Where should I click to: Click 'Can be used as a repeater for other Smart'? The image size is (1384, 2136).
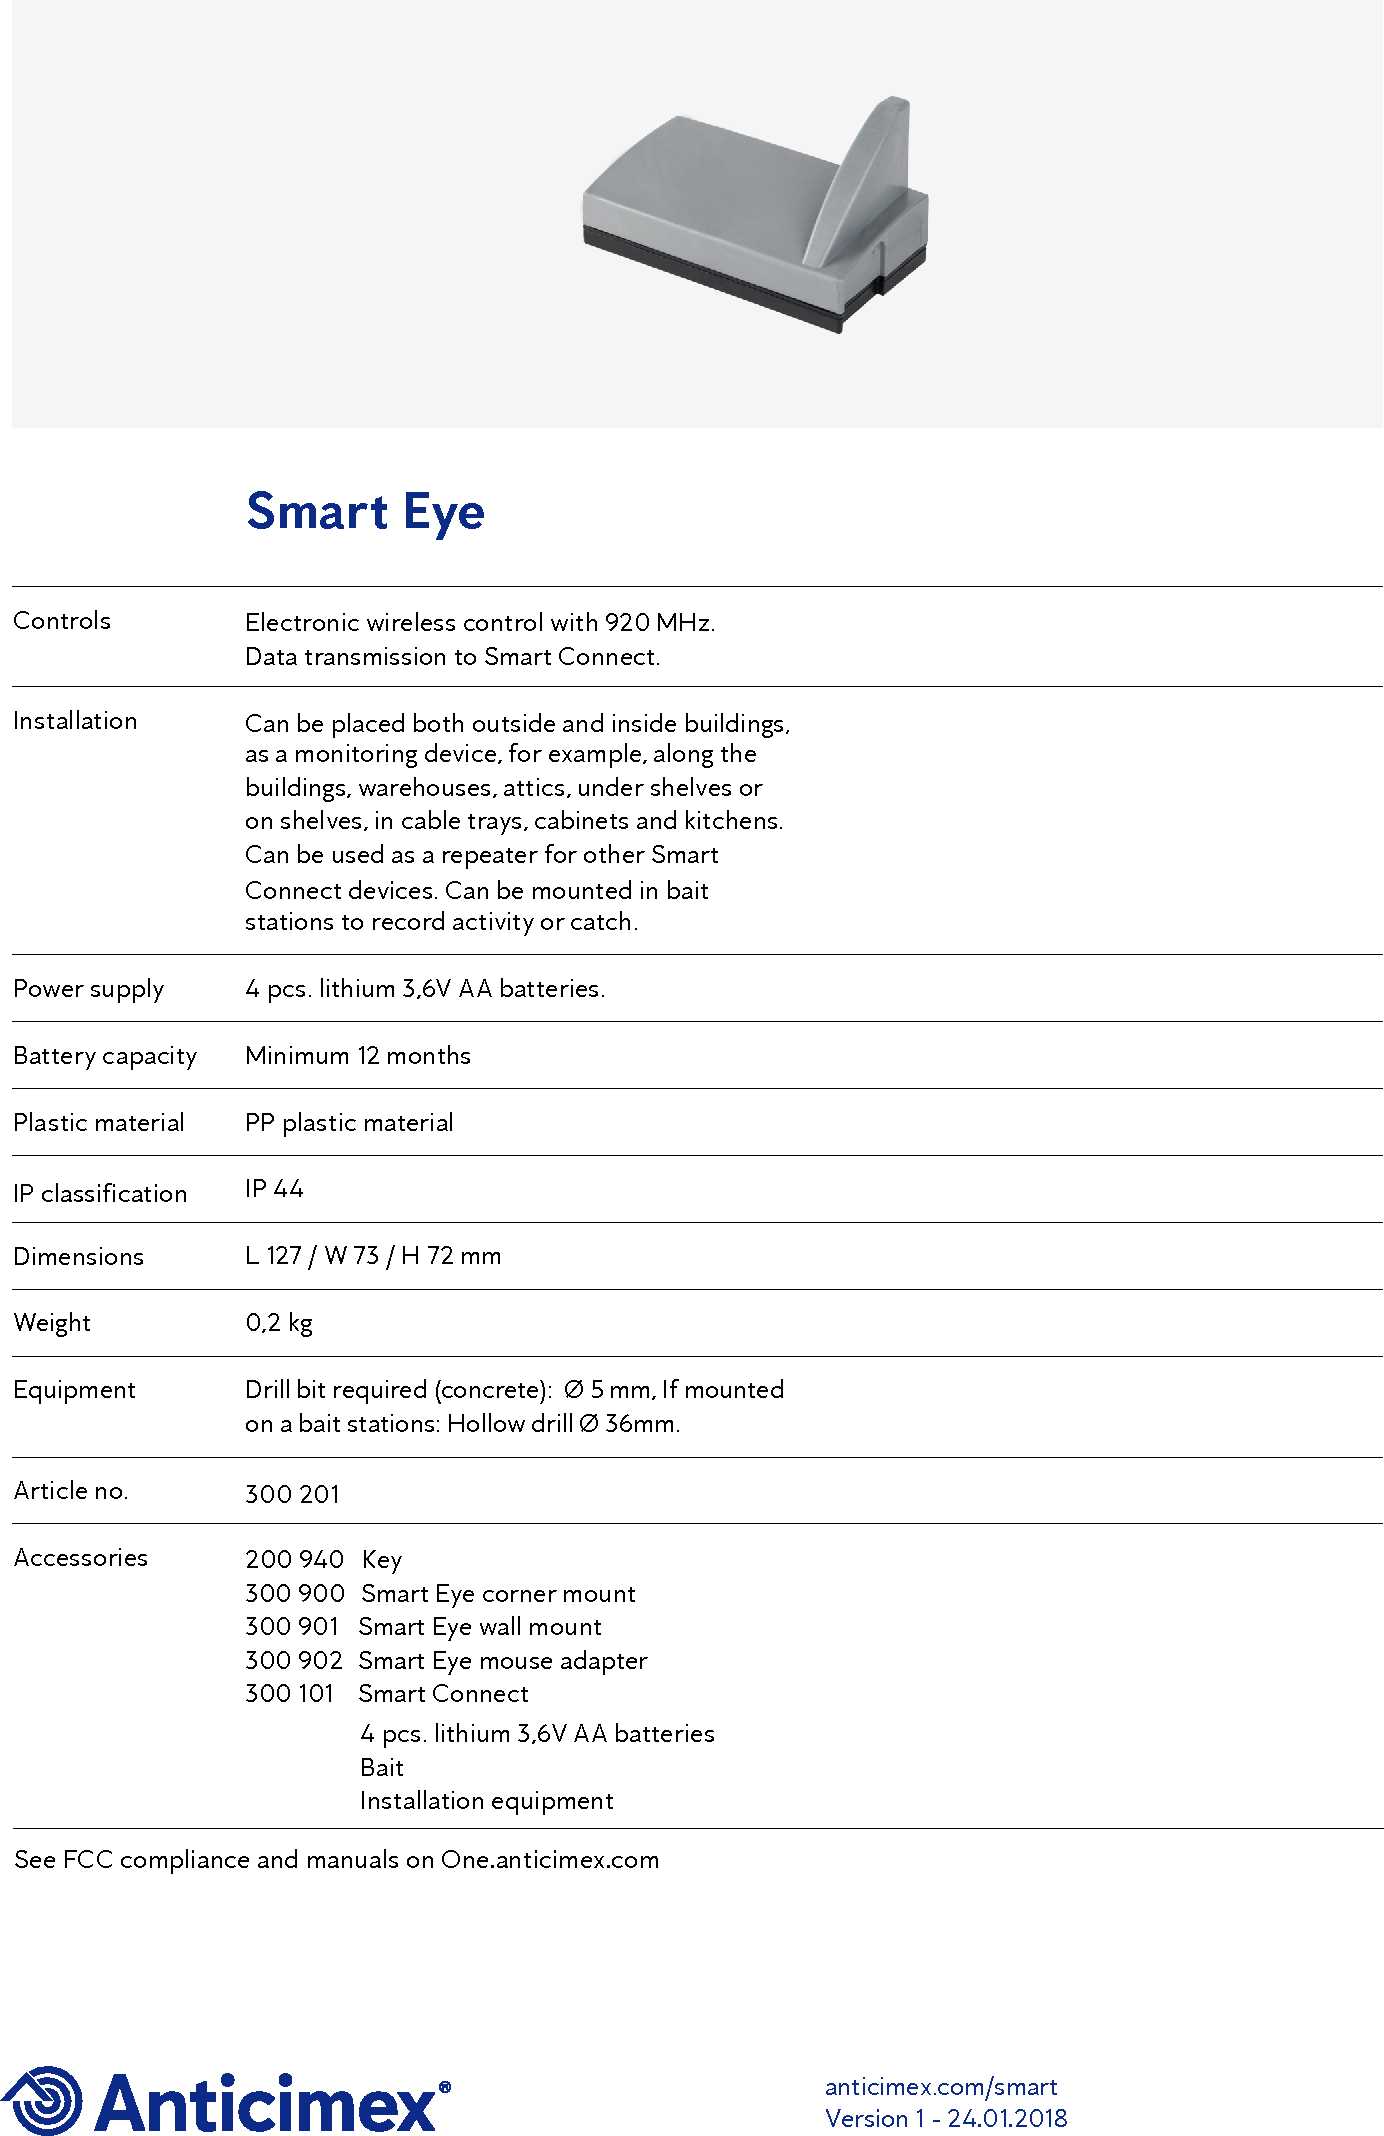tap(482, 855)
